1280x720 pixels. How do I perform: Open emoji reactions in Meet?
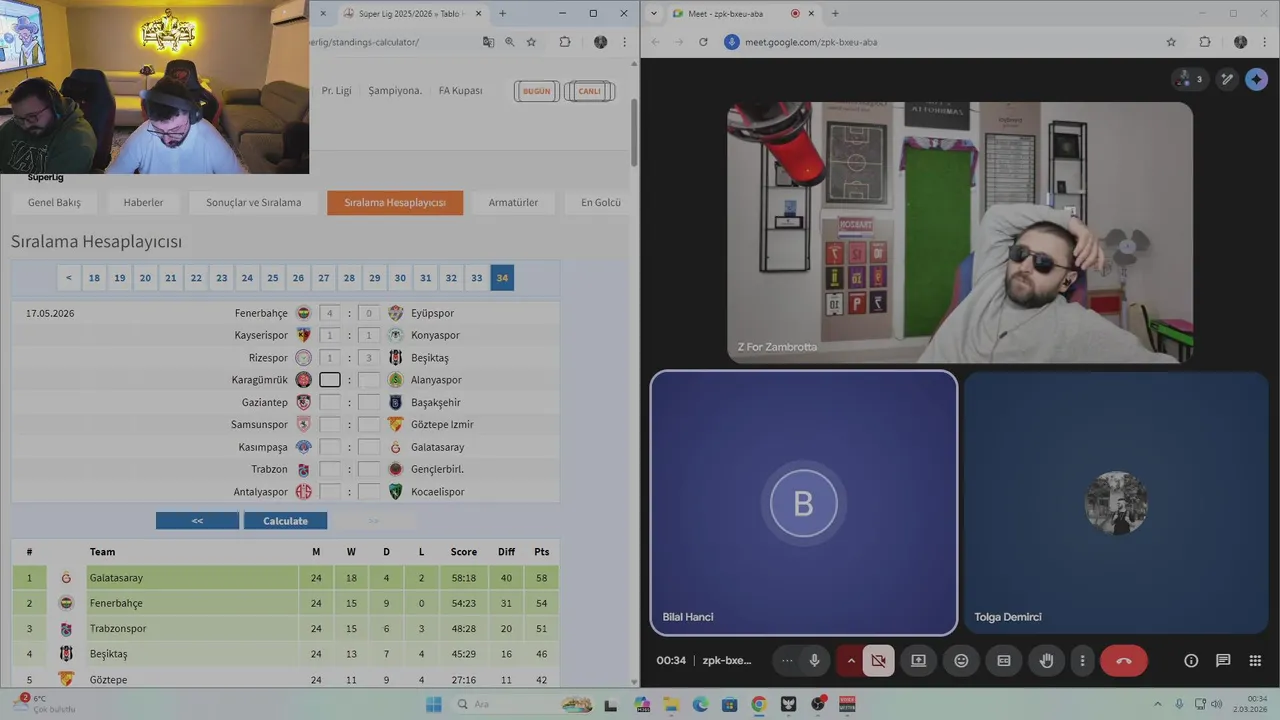coord(961,660)
